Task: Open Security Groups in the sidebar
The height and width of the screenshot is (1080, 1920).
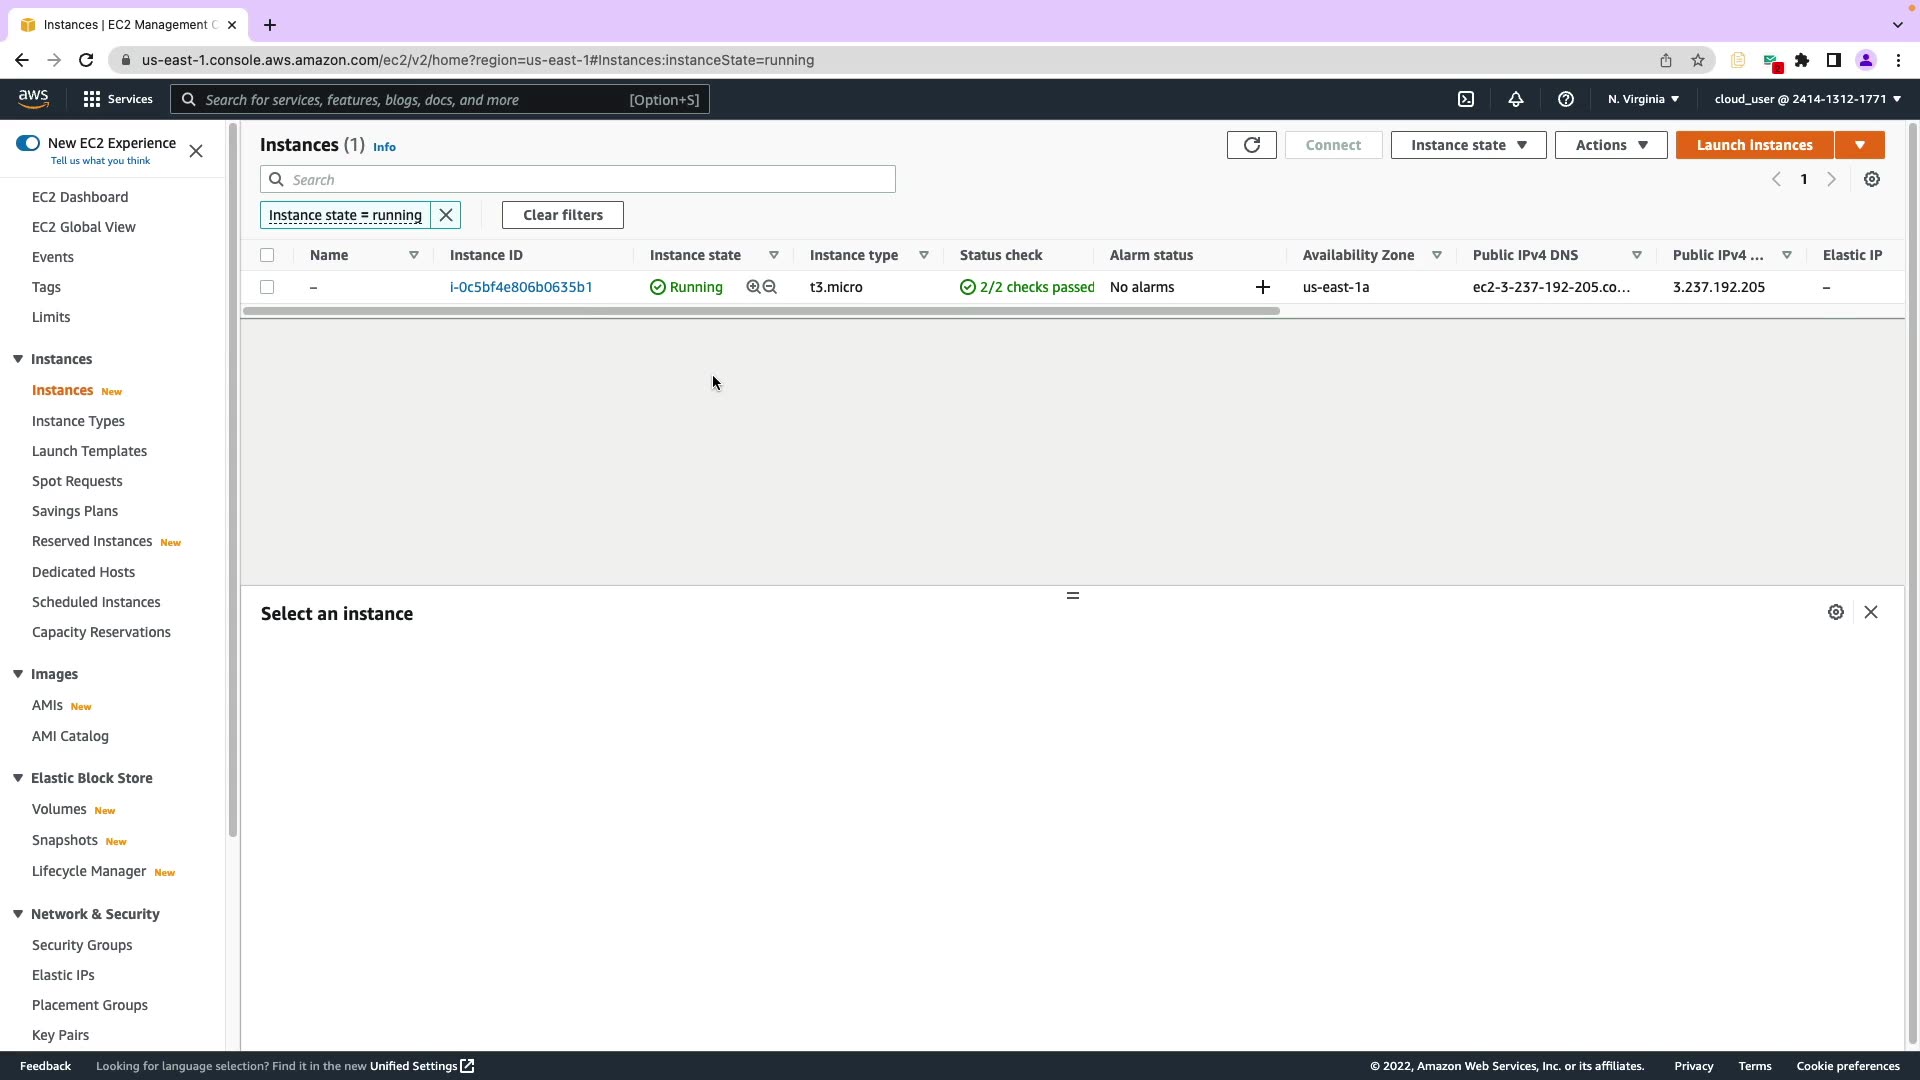Action: point(82,945)
